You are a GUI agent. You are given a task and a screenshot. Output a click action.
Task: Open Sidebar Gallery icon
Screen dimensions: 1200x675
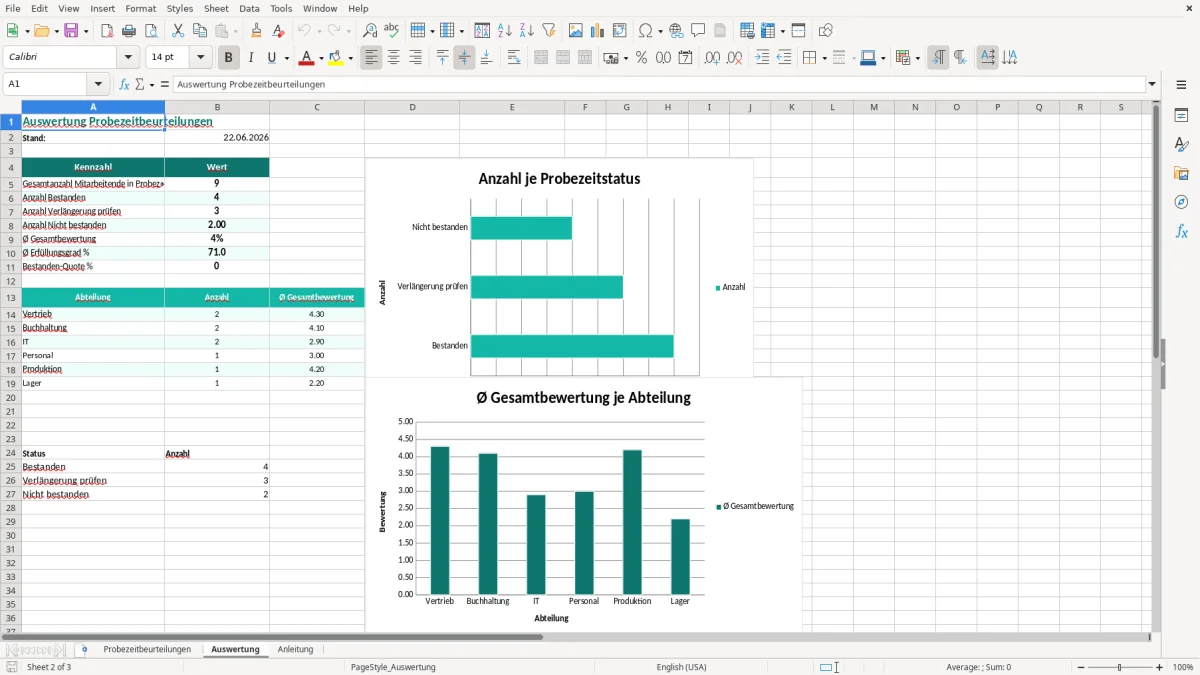coord(1181,173)
